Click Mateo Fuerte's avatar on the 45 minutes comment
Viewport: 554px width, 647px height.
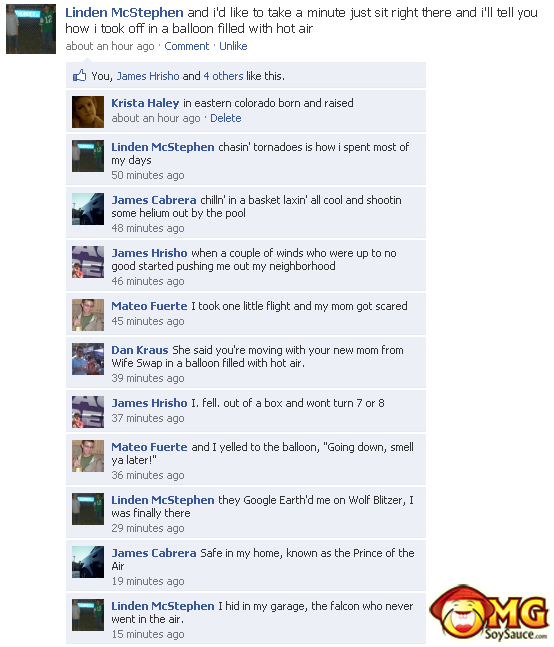[88, 315]
